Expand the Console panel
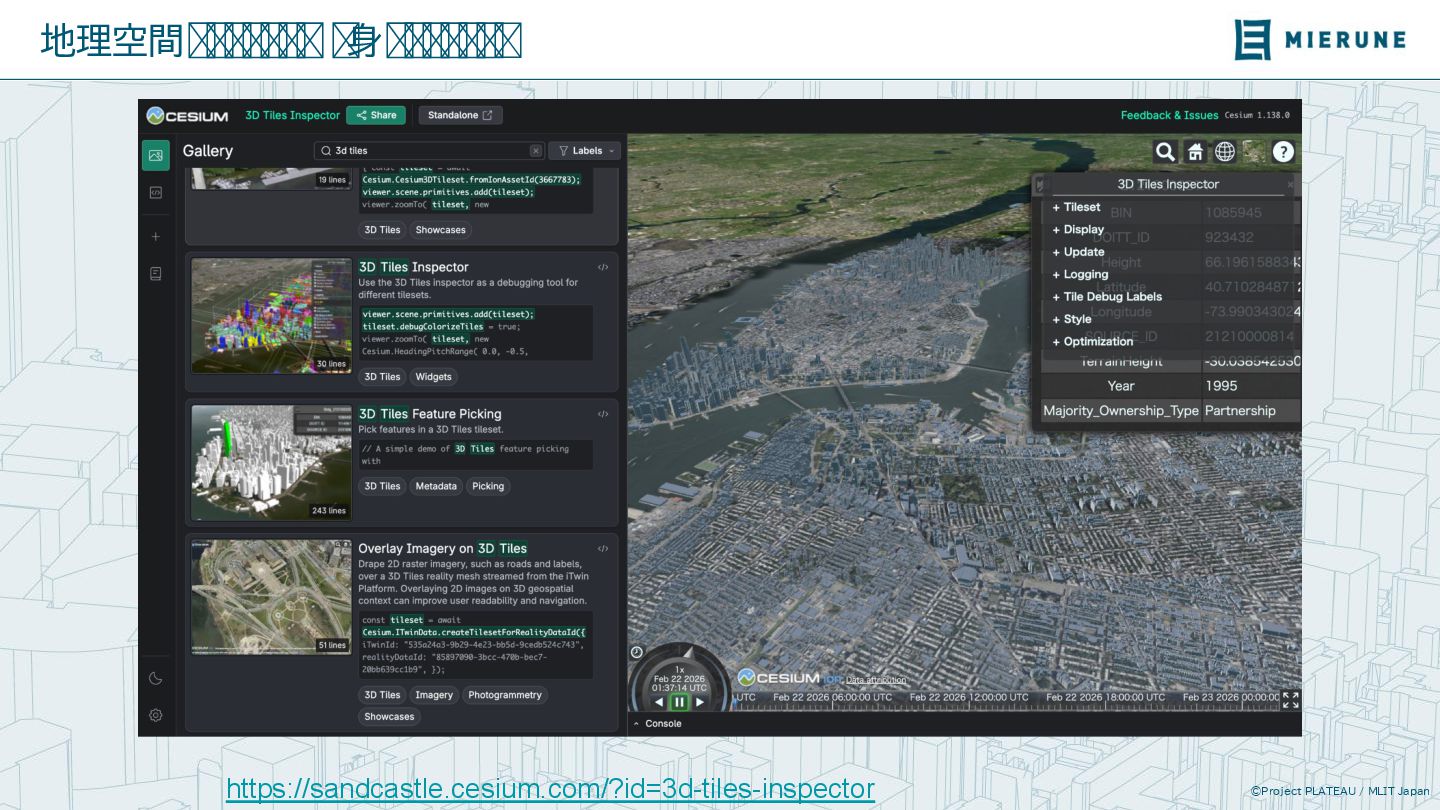Image resolution: width=1440 pixels, height=810 pixels. [658, 723]
